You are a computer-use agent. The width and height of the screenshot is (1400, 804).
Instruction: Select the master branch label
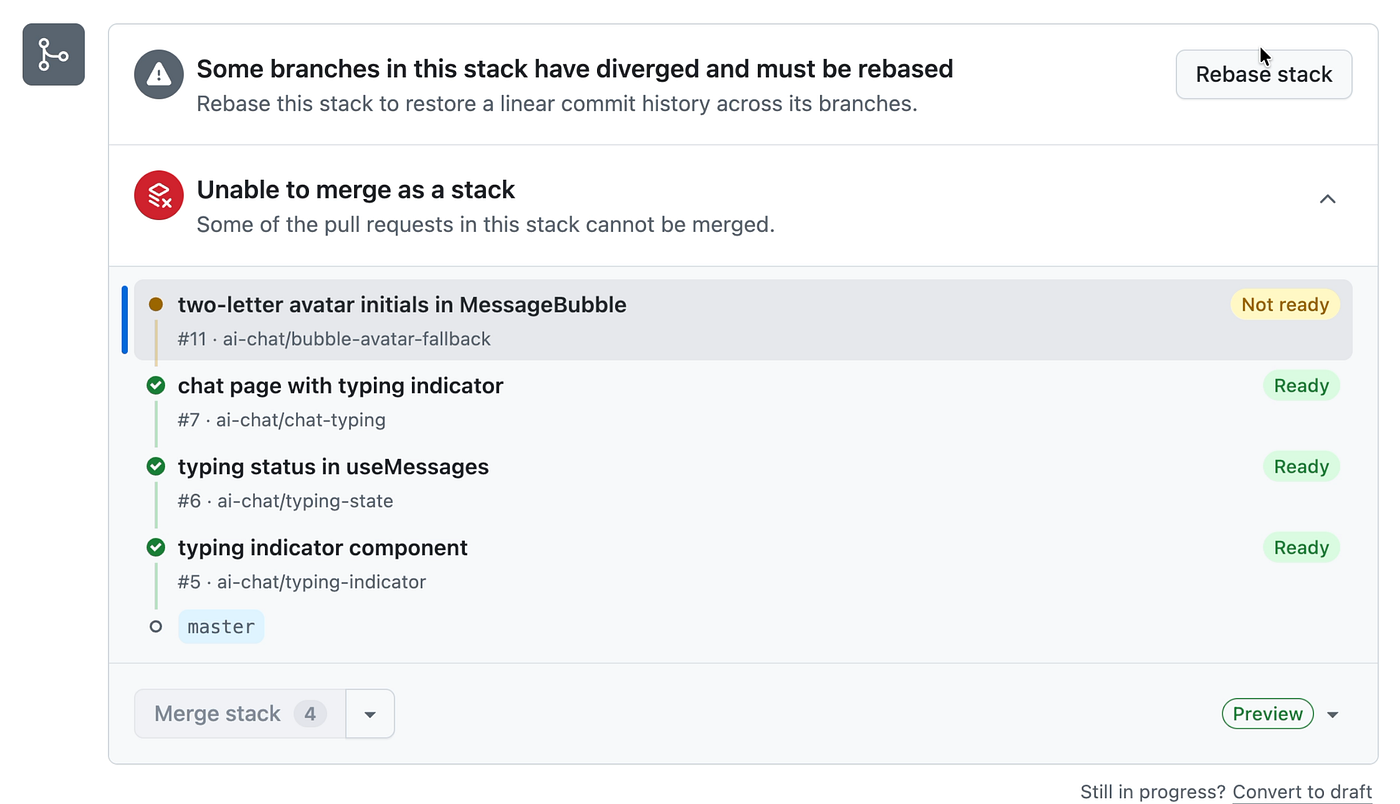coord(221,627)
